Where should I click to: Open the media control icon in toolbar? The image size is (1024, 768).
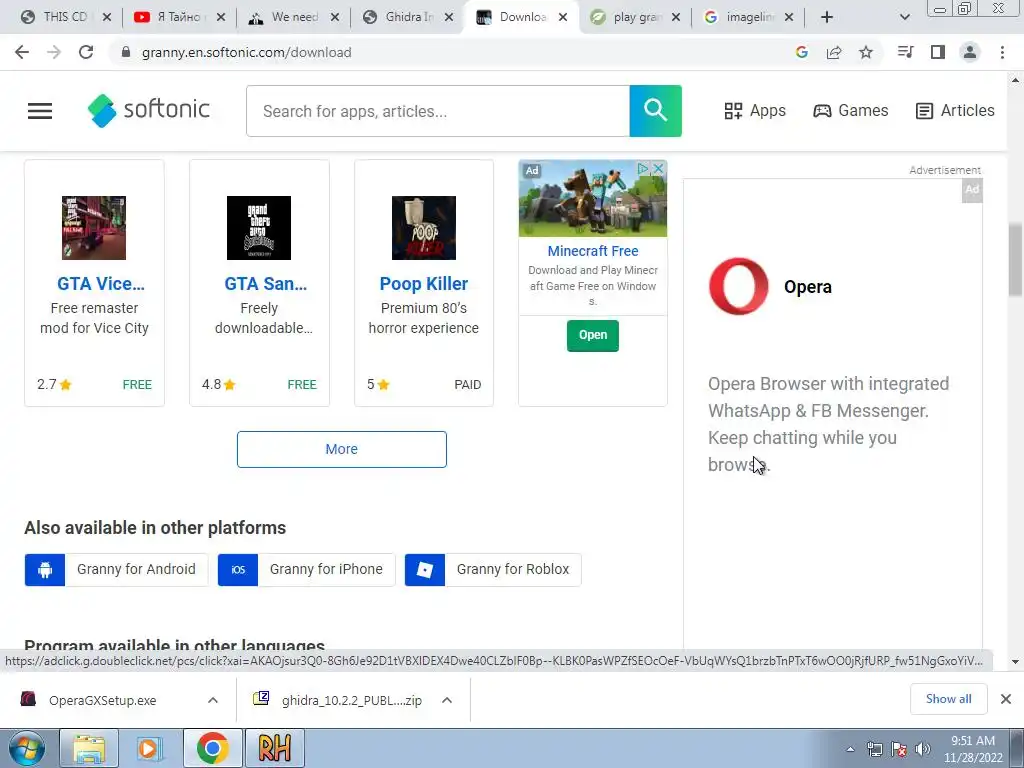pyautogui.click(x=905, y=52)
